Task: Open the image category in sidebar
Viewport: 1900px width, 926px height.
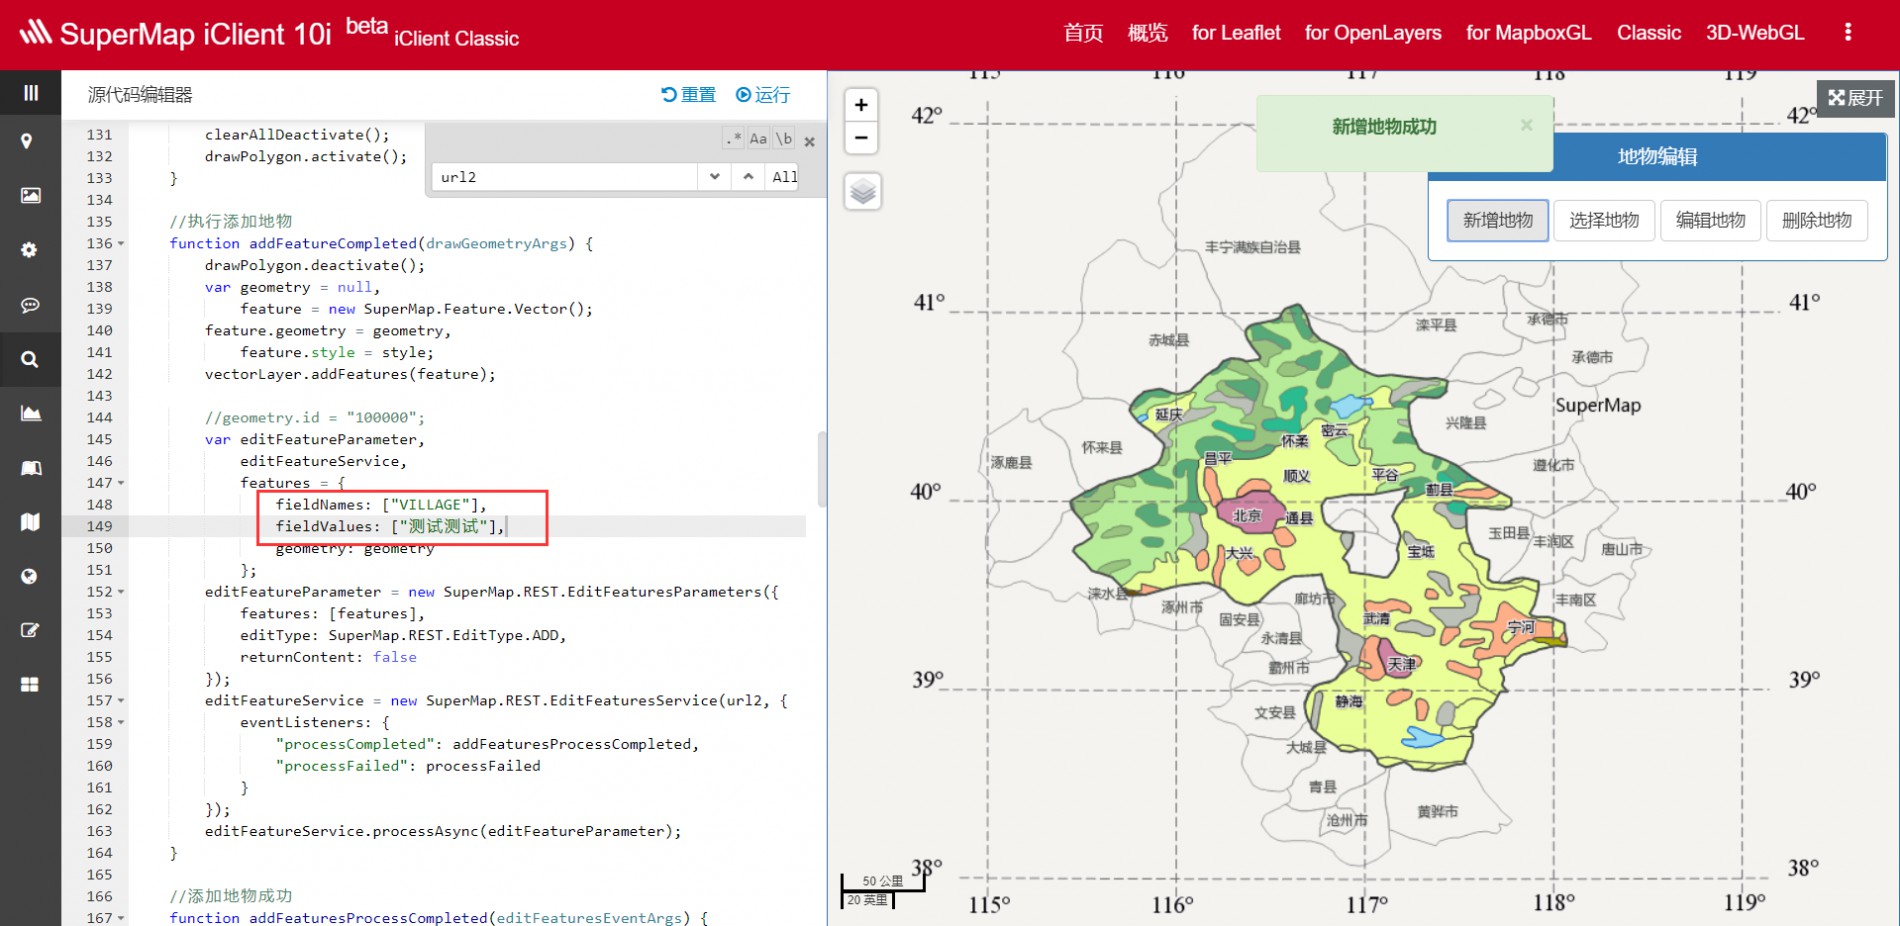Action: (31, 196)
